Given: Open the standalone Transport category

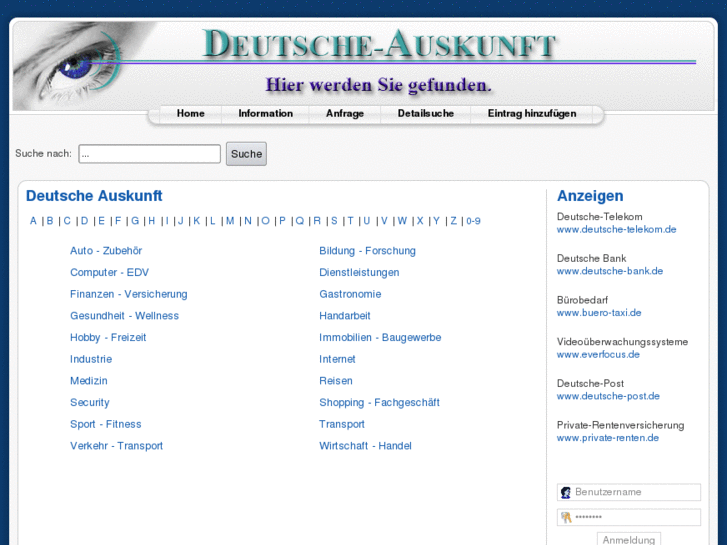Looking at the screenshot, I should (342, 424).
